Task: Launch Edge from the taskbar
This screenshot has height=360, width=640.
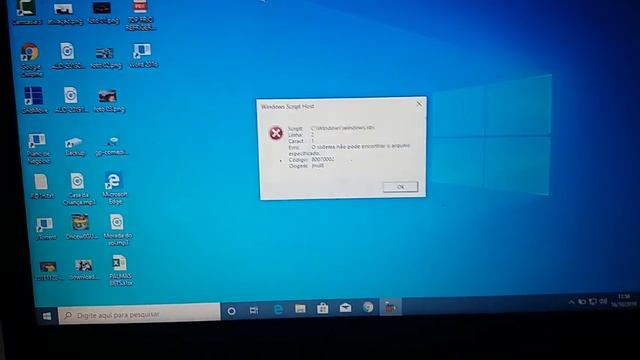Action: coord(278,309)
